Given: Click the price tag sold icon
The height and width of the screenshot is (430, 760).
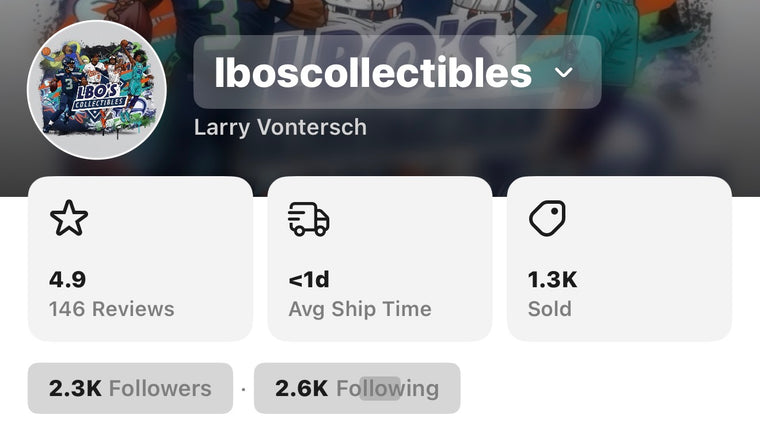Looking at the screenshot, I should click(x=548, y=218).
